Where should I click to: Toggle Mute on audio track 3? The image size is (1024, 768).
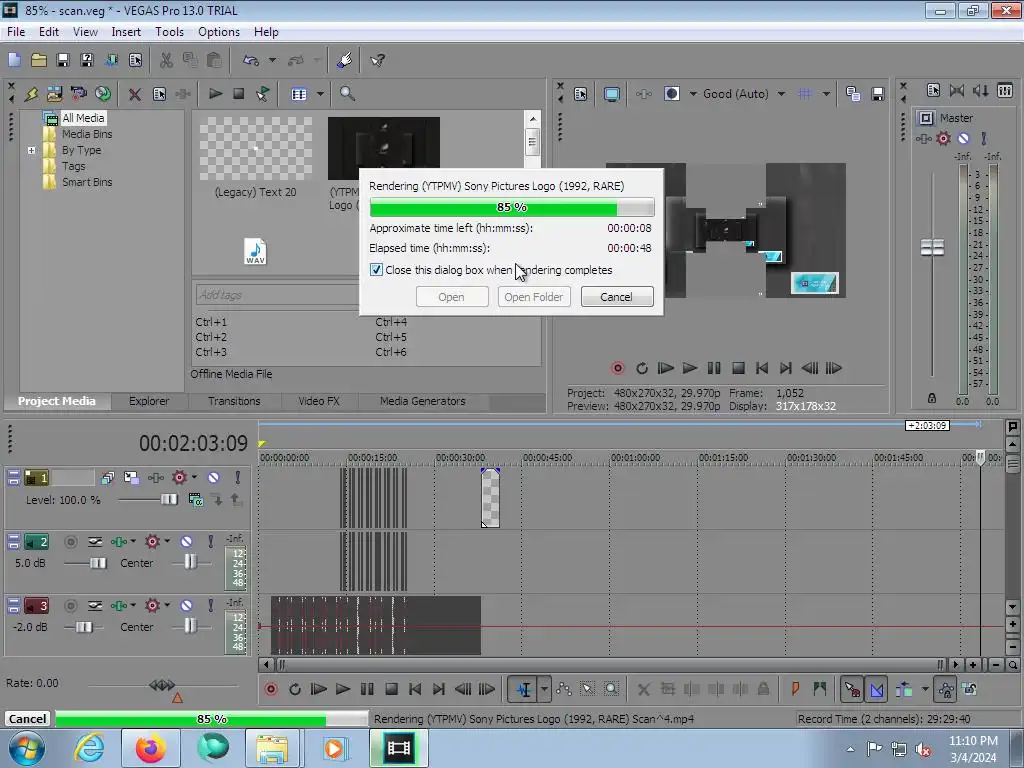pos(186,605)
